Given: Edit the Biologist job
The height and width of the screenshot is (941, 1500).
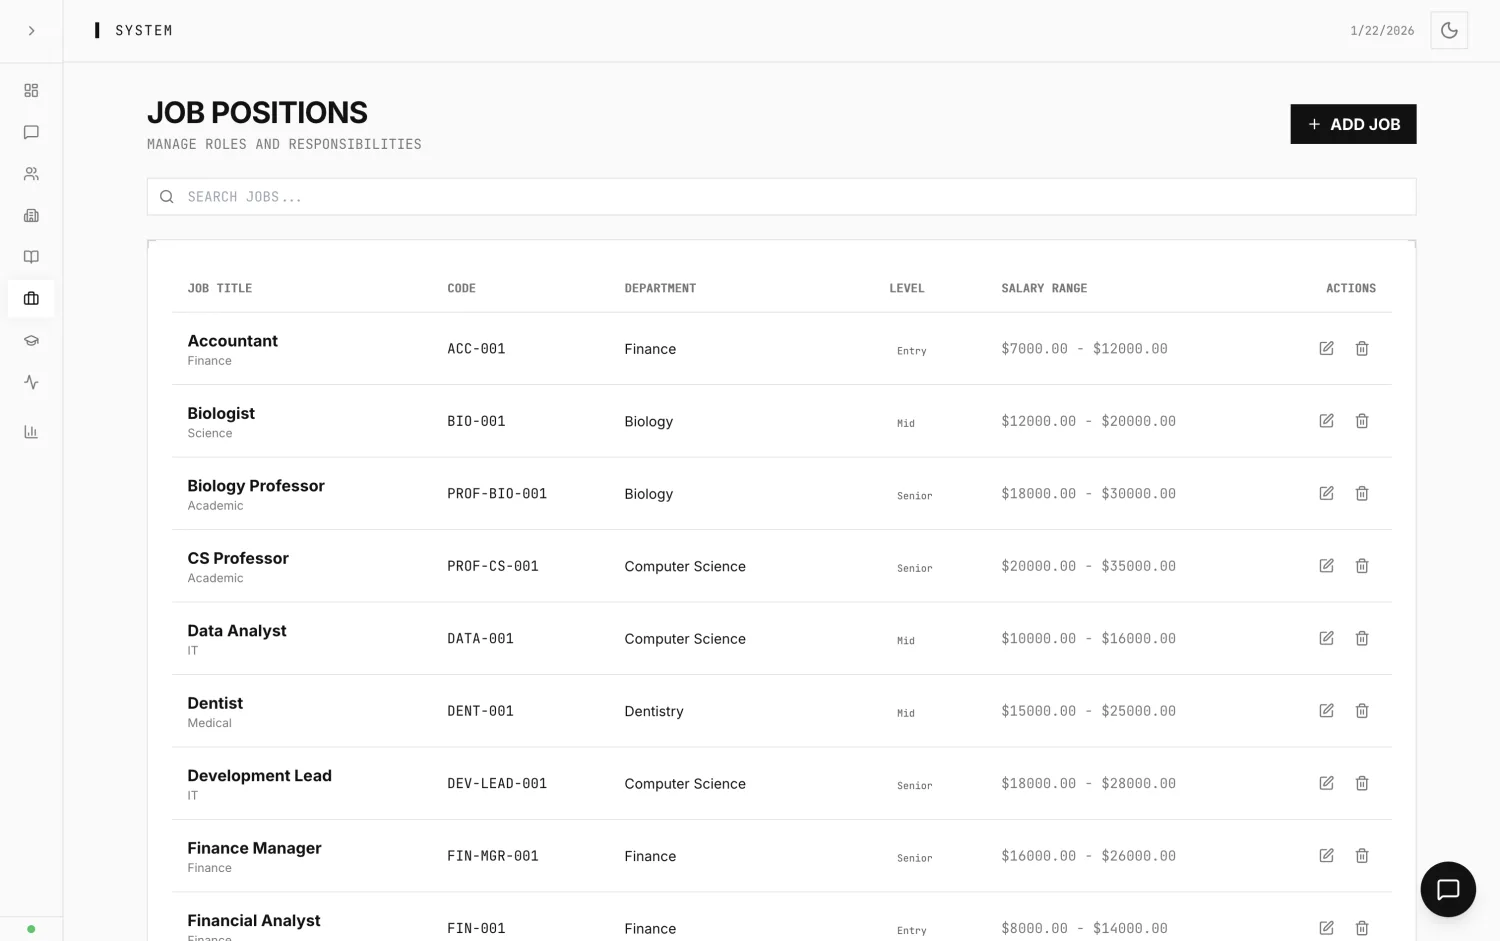Looking at the screenshot, I should coord(1326,421).
